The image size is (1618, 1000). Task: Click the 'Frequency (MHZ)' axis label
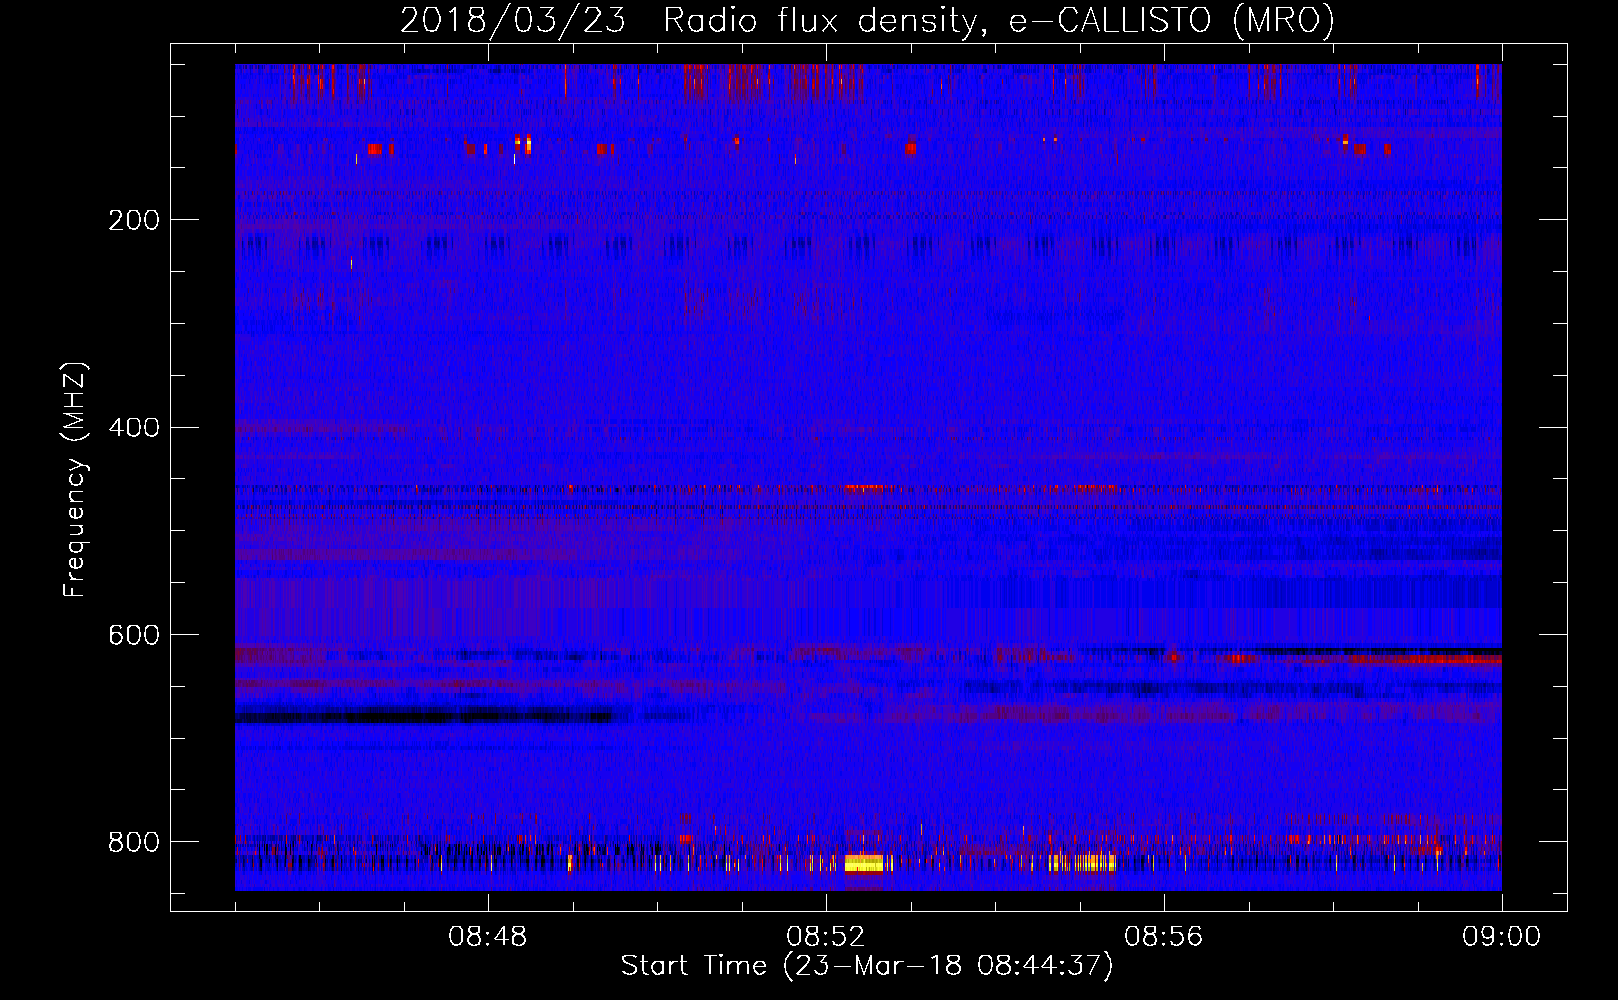click(75, 479)
